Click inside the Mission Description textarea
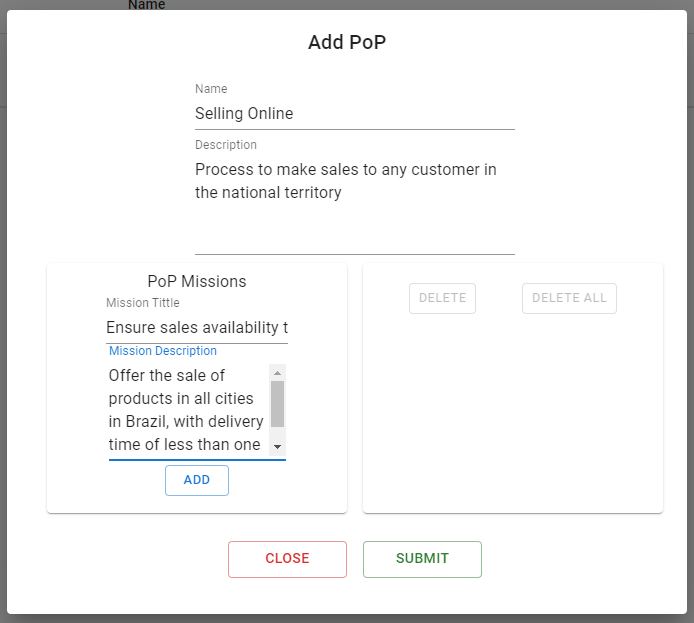 pyautogui.click(x=189, y=410)
